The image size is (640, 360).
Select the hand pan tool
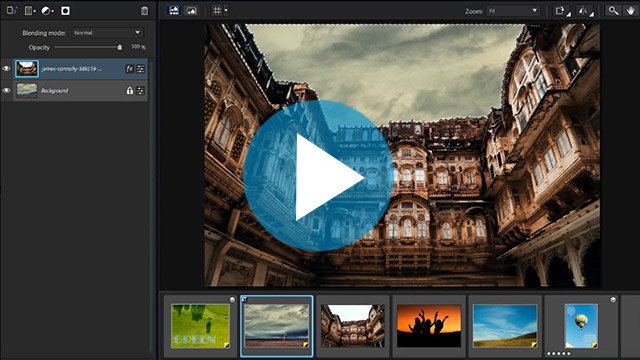point(631,11)
